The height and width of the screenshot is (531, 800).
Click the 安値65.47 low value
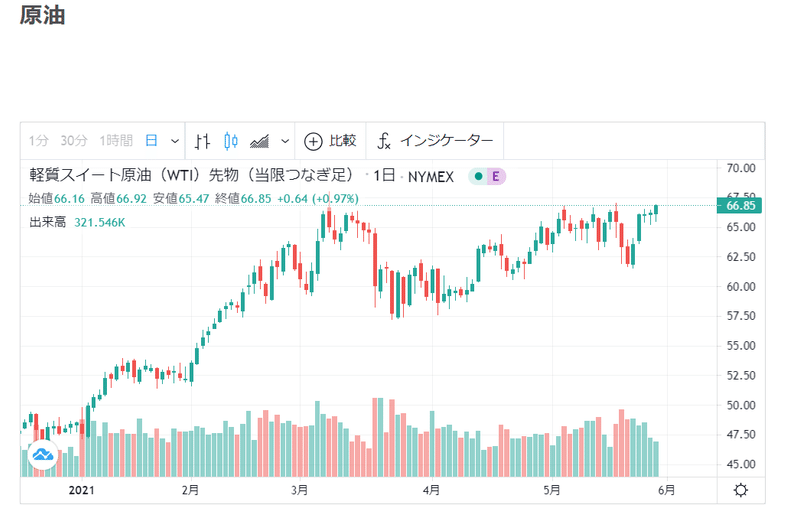[181, 198]
